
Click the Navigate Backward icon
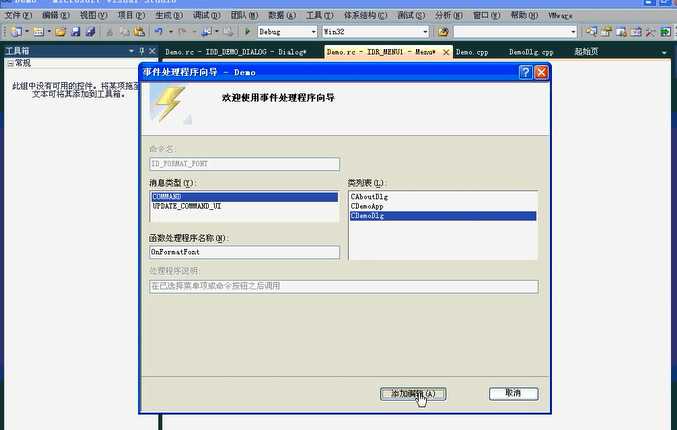[x=206, y=32]
